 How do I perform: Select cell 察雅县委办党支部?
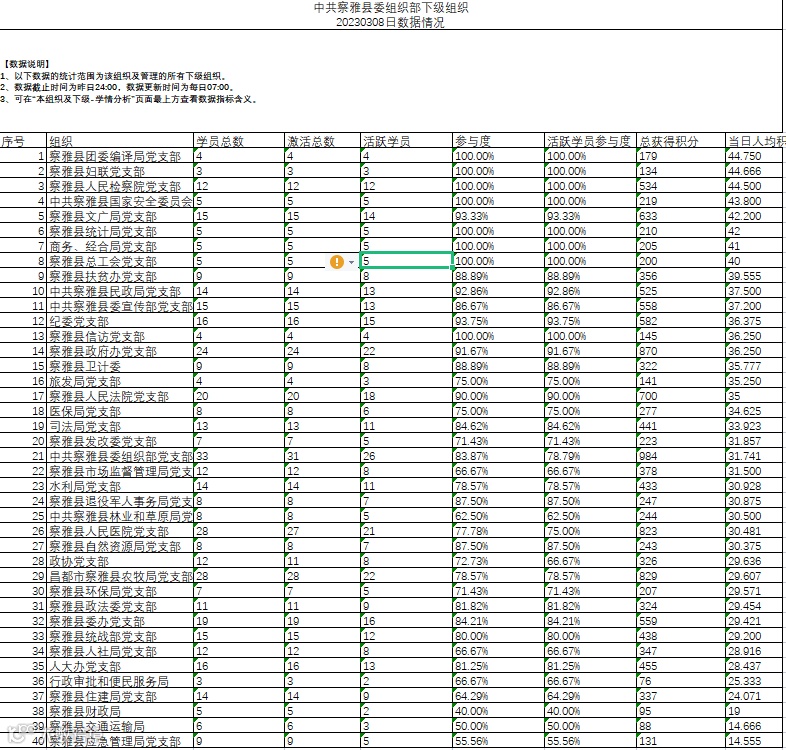click(x=120, y=621)
